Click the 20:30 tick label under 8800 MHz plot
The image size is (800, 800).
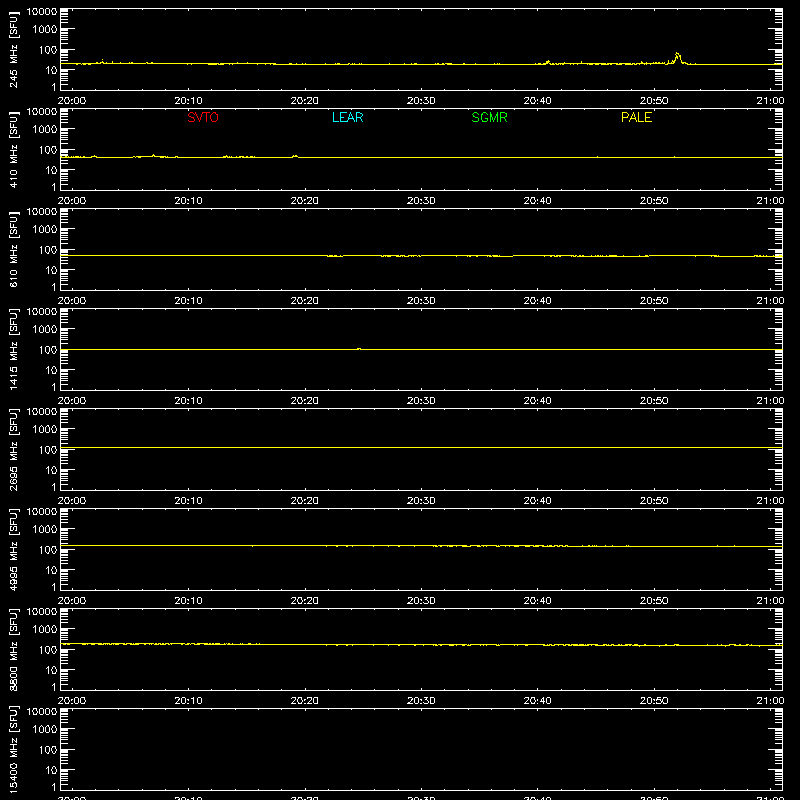[421, 701]
